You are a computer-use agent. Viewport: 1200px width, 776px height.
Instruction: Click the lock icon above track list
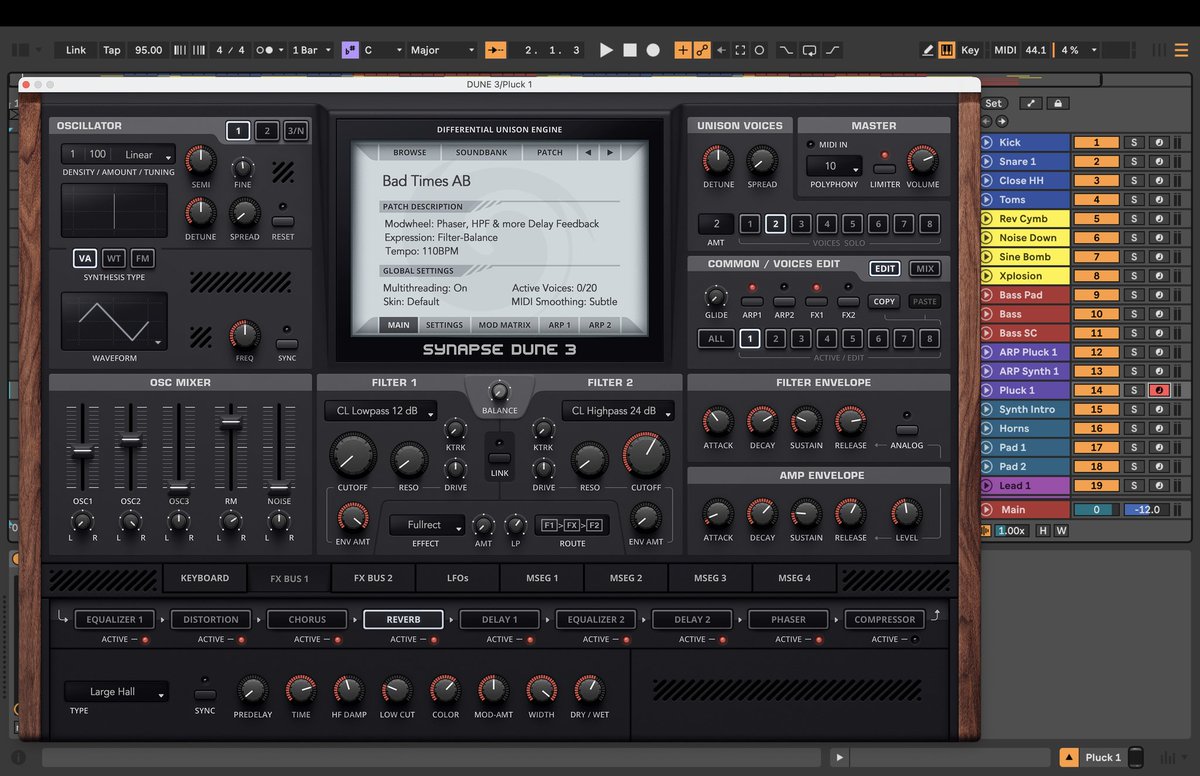coord(1057,103)
